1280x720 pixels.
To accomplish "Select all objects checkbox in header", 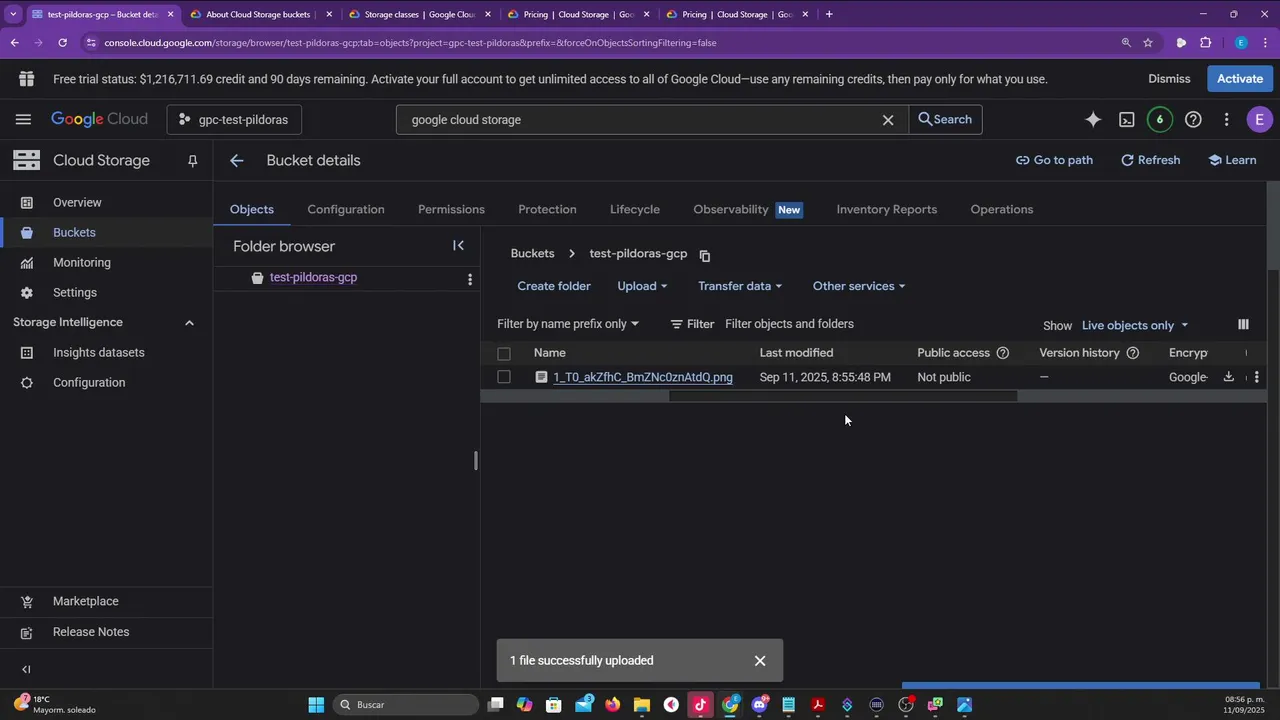I will [504, 353].
